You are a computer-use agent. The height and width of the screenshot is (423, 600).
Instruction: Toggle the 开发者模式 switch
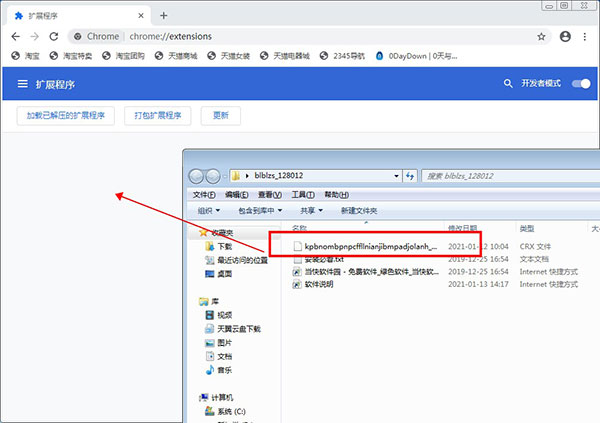pos(580,85)
